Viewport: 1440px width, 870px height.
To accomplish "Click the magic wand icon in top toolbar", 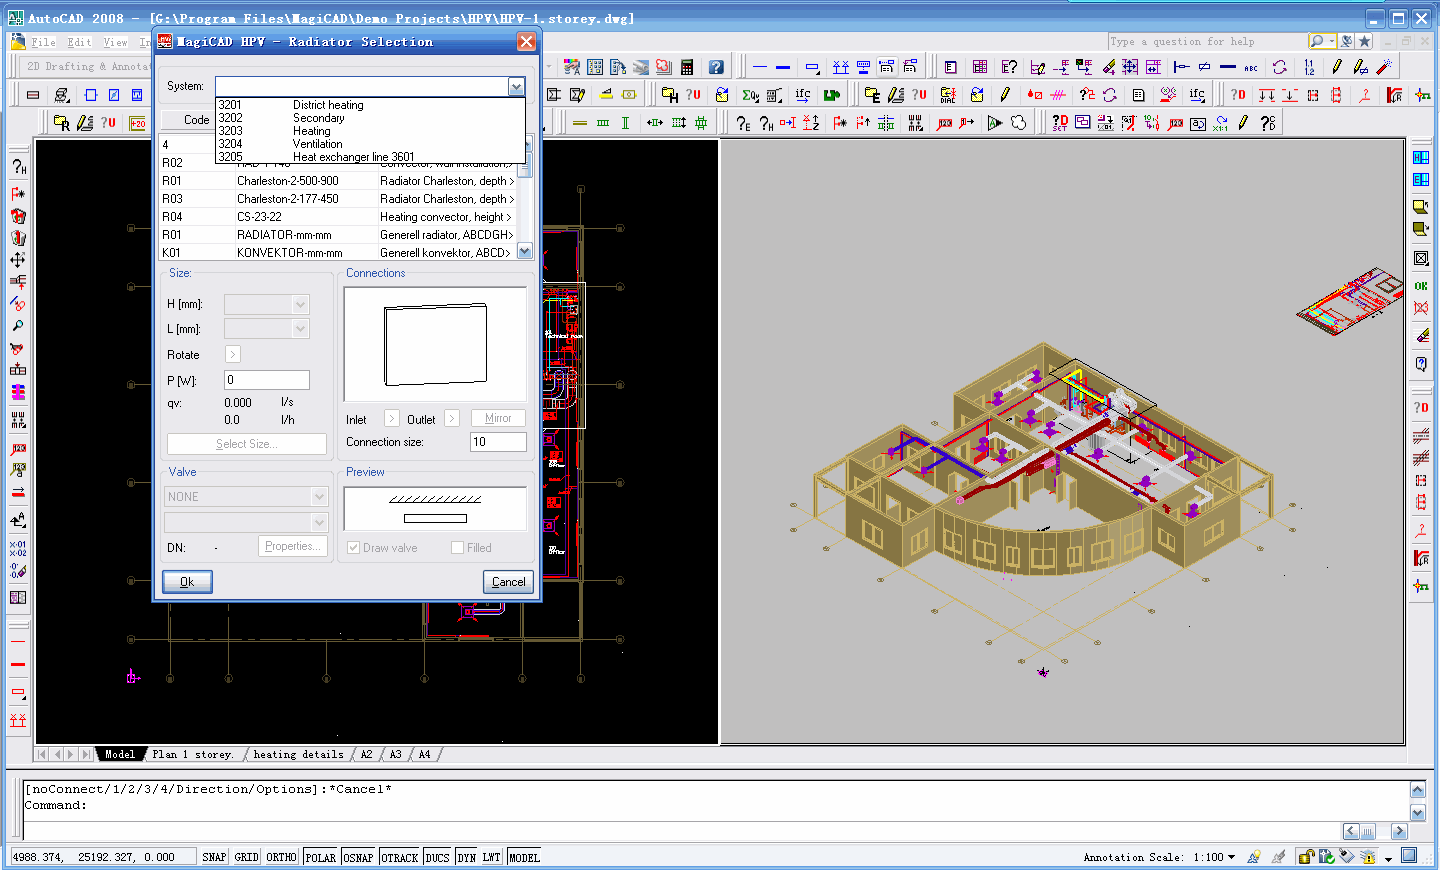I will (1384, 67).
